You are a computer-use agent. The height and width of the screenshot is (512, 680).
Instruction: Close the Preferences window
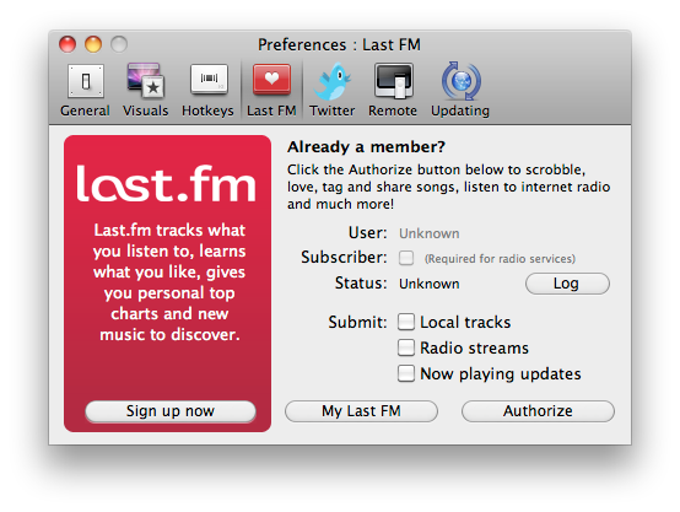pyautogui.click(x=67, y=44)
